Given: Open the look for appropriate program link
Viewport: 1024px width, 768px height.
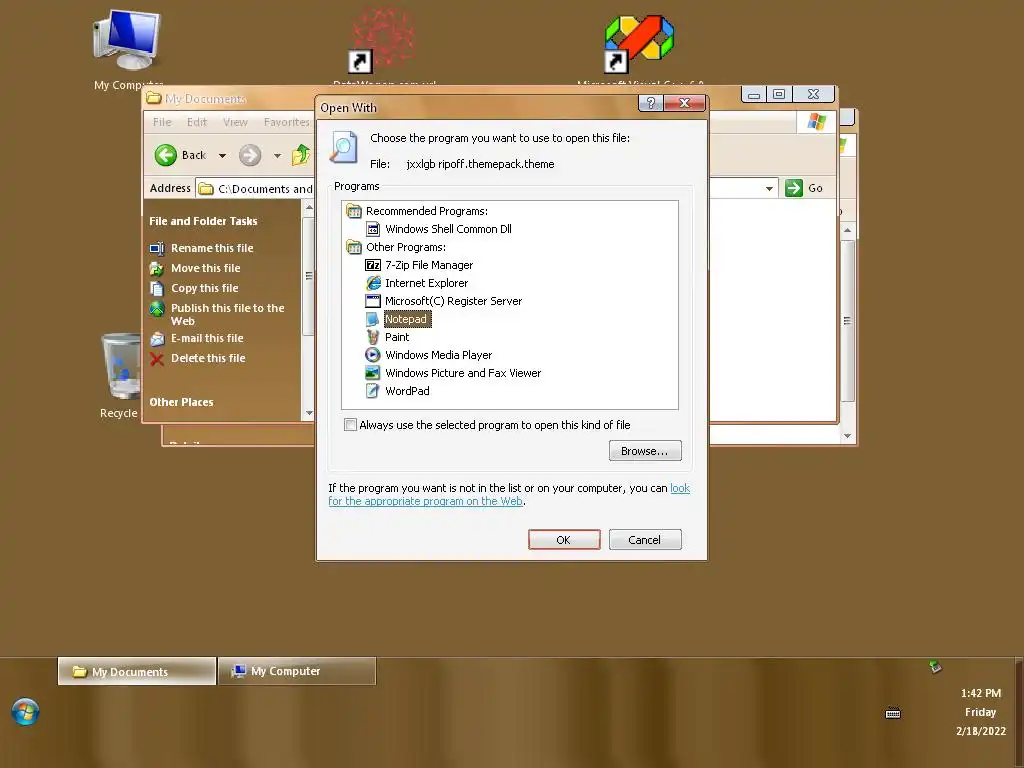Looking at the screenshot, I should (509, 495).
